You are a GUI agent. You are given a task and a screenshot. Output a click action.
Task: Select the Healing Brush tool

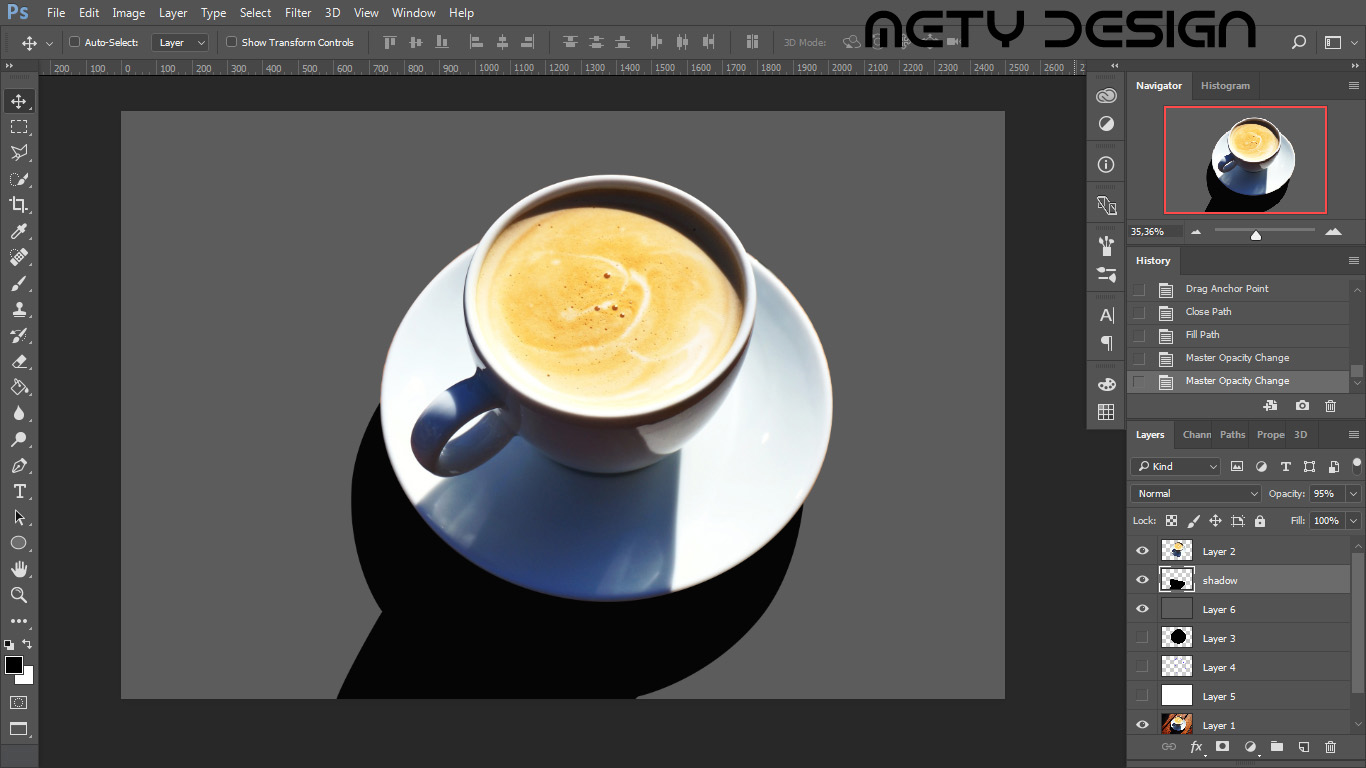[19, 257]
